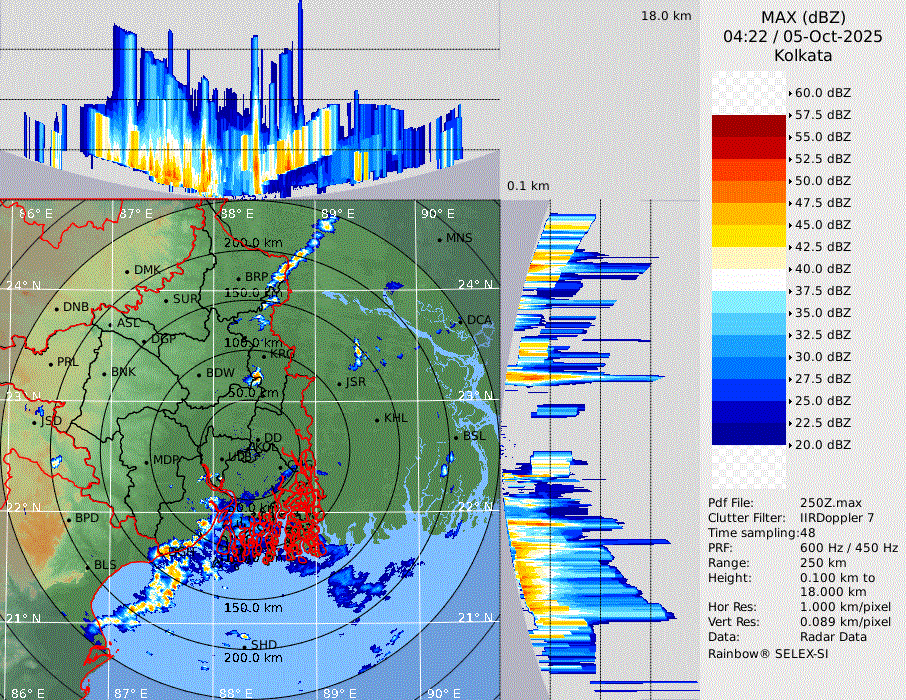
Task: Select the SHD station marker
Action: (245, 634)
